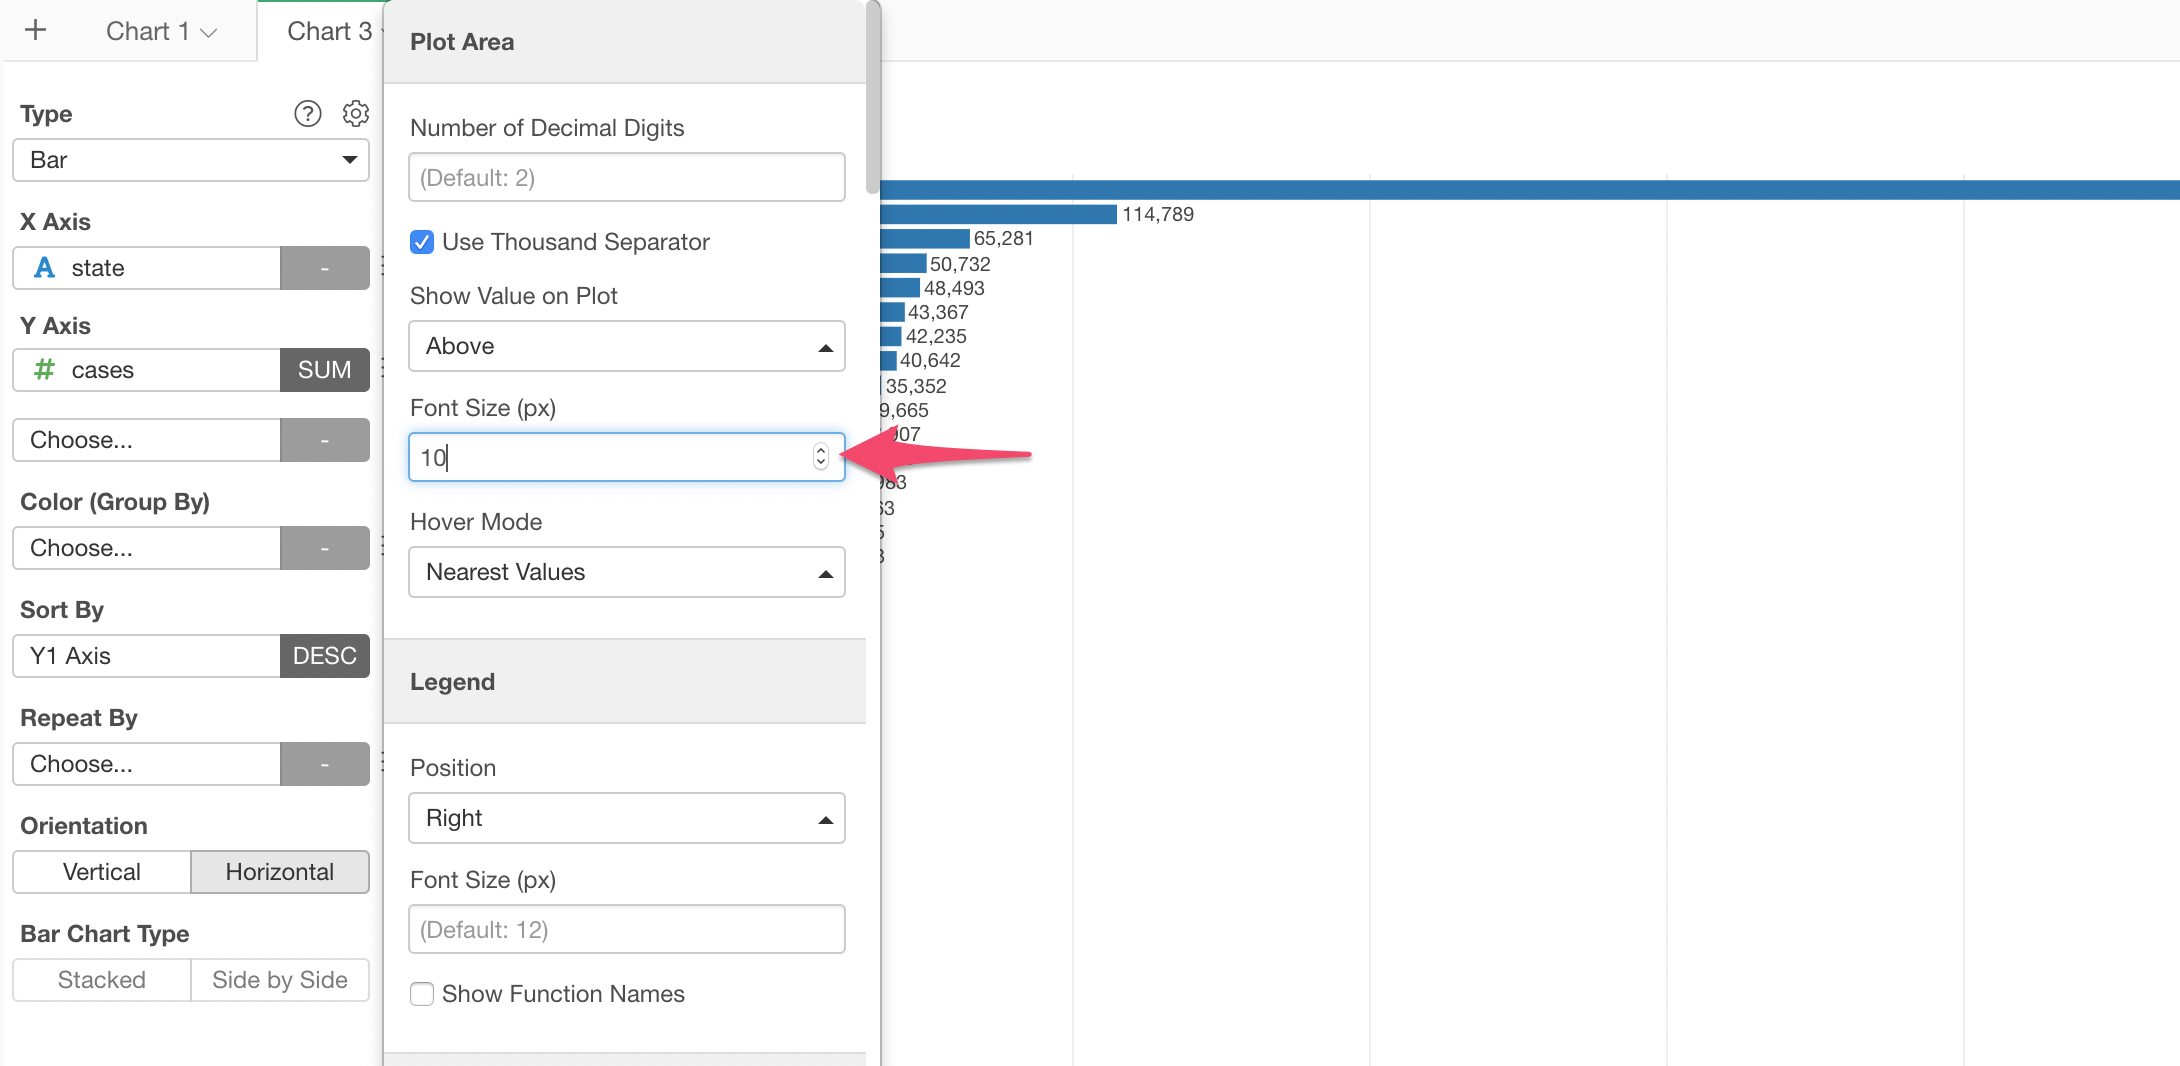Switch to the Chart 3 tab

point(329,31)
